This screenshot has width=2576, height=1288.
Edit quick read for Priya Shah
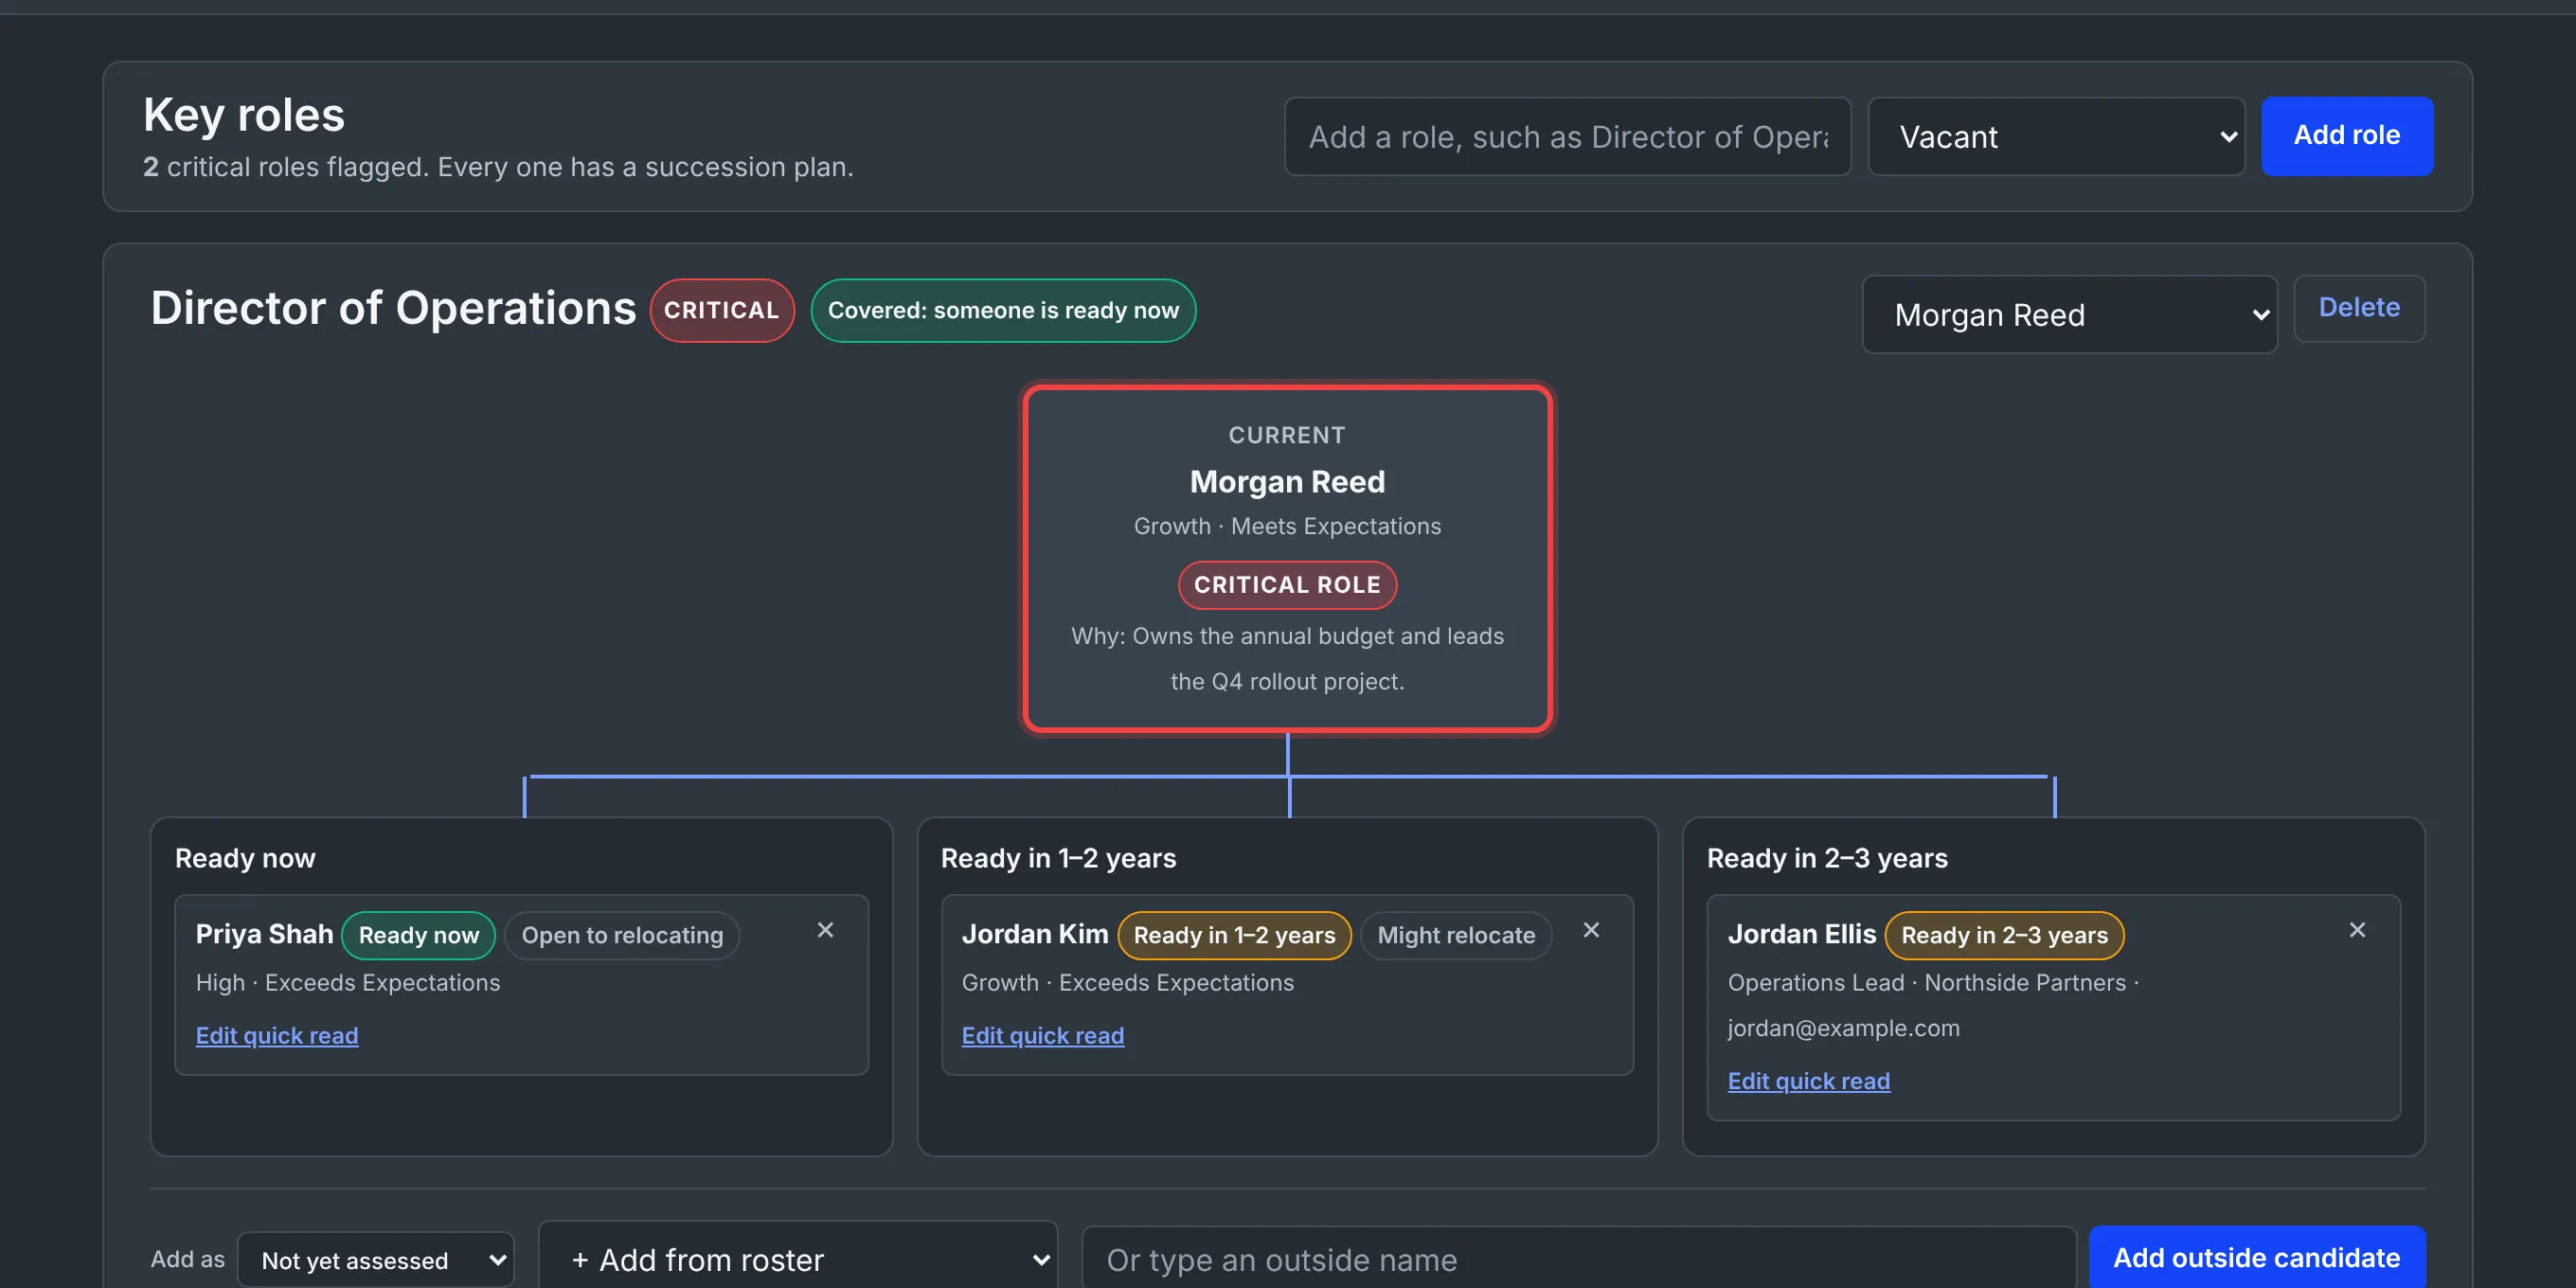tap(277, 1035)
